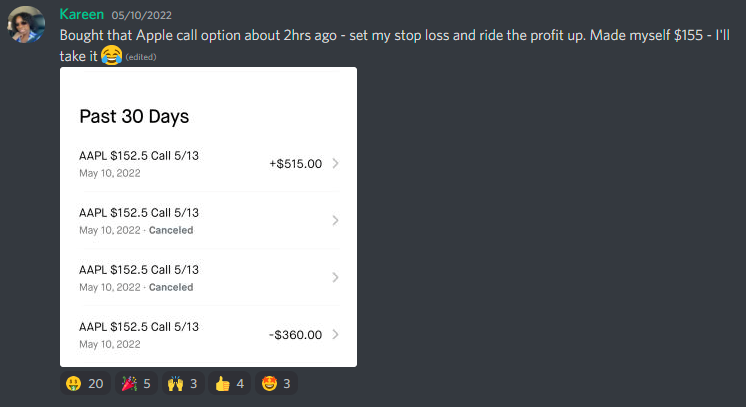This screenshot has height=407, width=746.
Task: Open the attached Past 30 Days image
Action: 208,217
